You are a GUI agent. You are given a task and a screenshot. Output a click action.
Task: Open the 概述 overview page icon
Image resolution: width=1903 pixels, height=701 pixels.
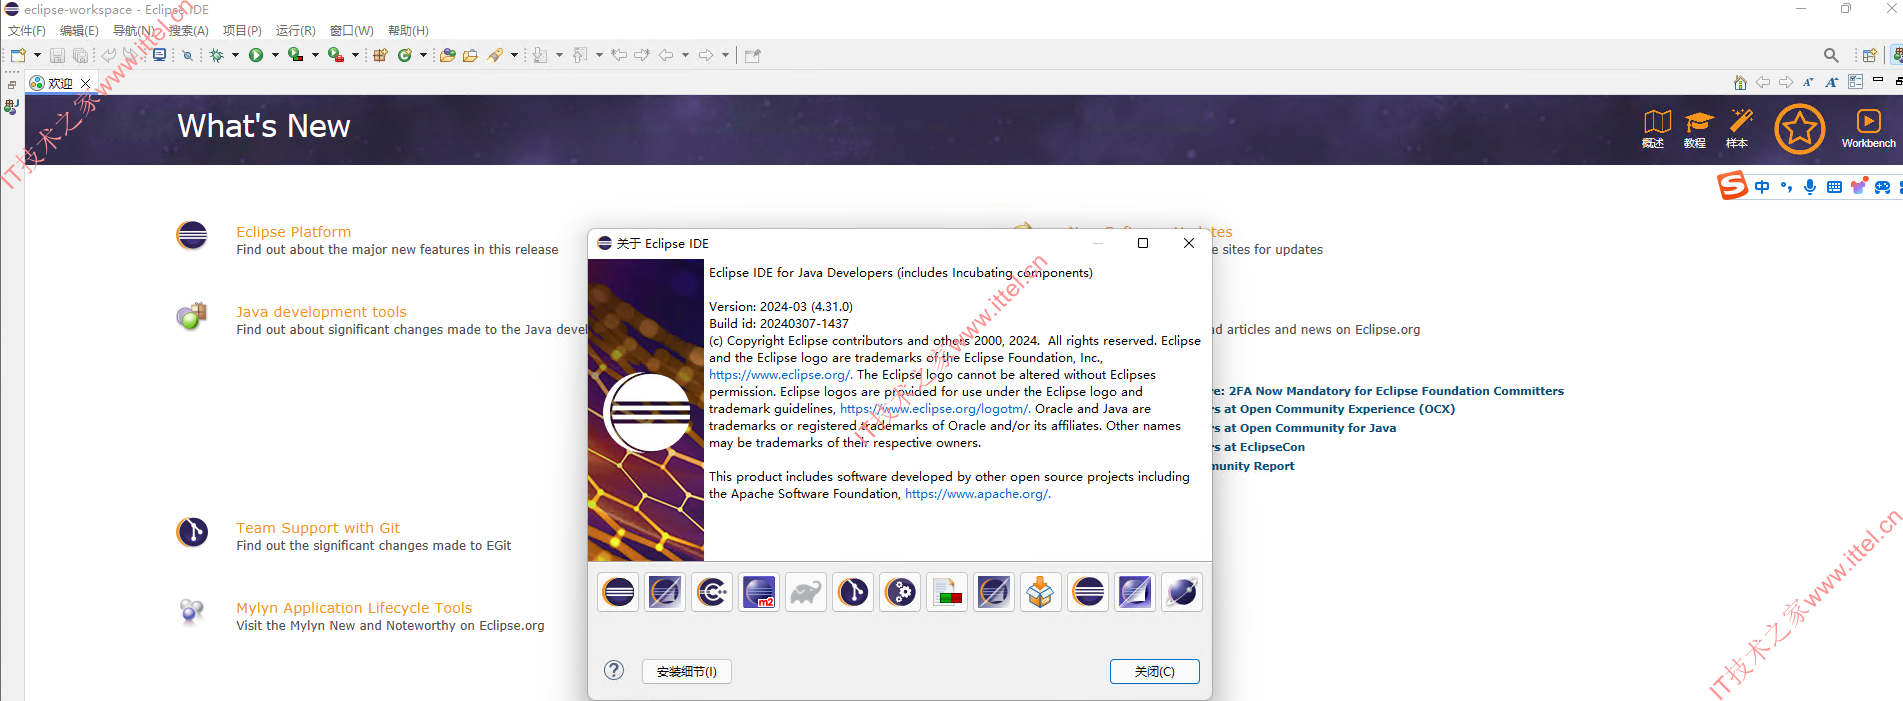pos(1657,129)
